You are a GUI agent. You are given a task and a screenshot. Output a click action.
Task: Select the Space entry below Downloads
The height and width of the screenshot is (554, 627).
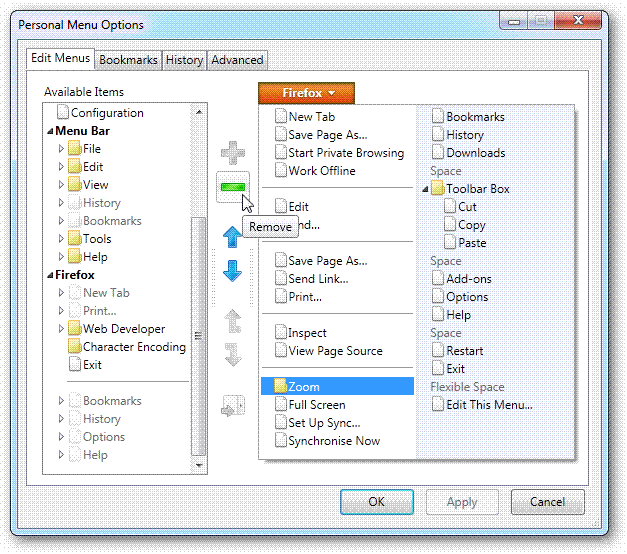[445, 171]
